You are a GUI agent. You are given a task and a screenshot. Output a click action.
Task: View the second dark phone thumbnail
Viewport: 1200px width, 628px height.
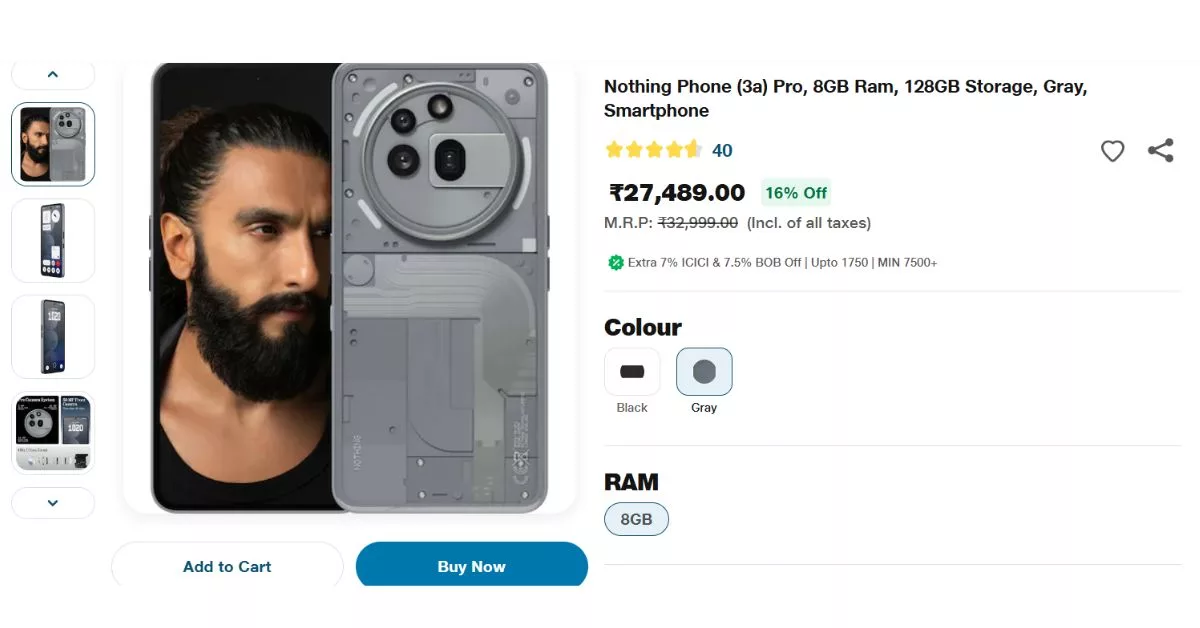pyautogui.click(x=53, y=240)
